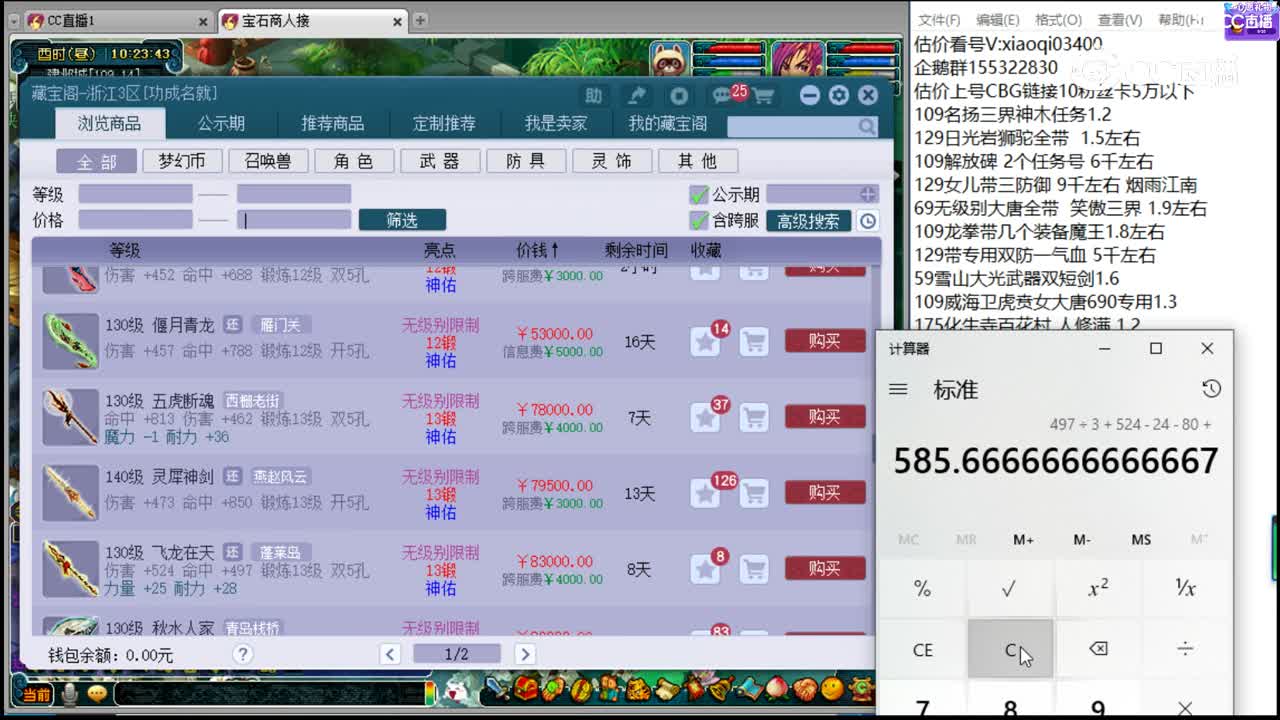Add 五虎断魂 to the cart via its cart icon
This screenshot has width=1280, height=720.
tap(754, 417)
